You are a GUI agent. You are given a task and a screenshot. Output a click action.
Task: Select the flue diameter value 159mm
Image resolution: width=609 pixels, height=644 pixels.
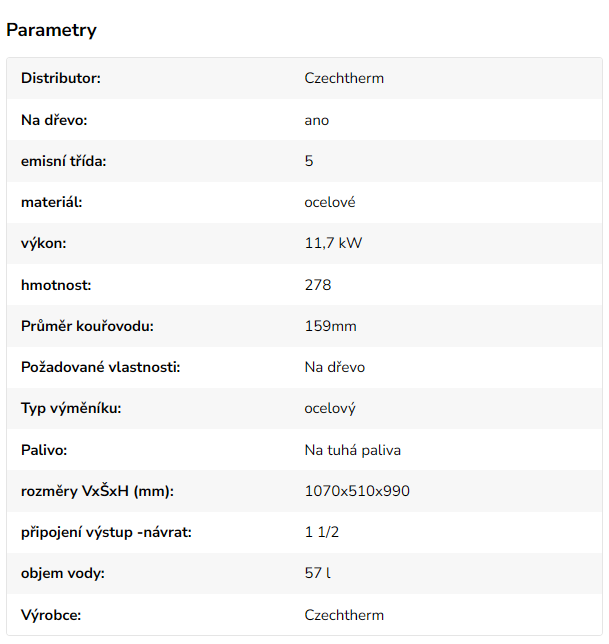(x=331, y=326)
